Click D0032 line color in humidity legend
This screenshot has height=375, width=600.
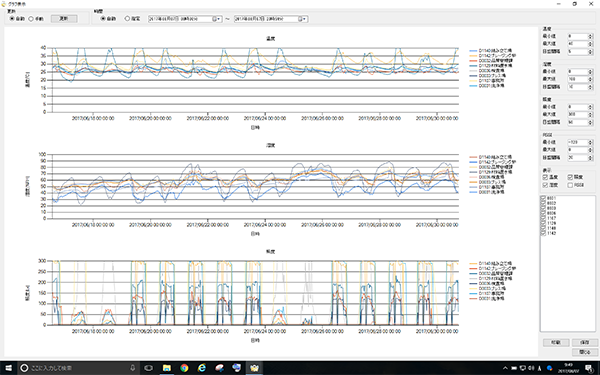pyautogui.click(x=473, y=167)
